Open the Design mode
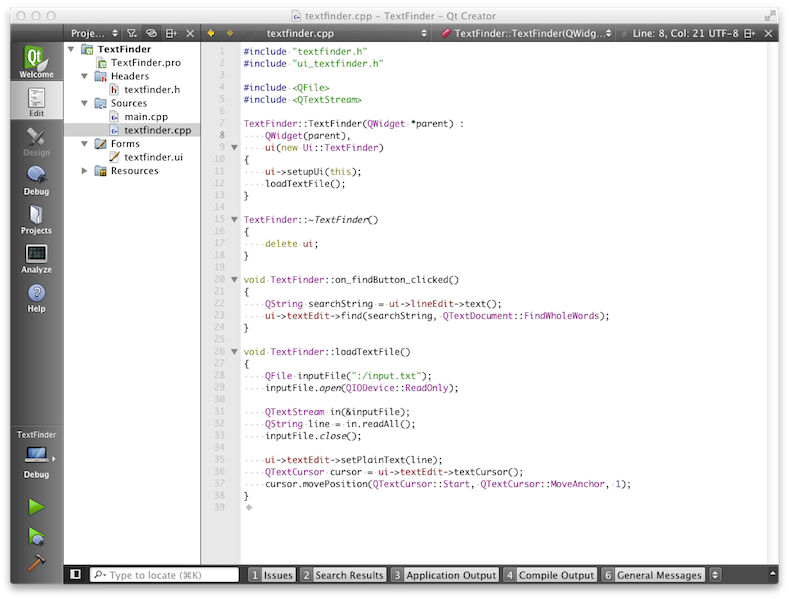 [x=36, y=140]
